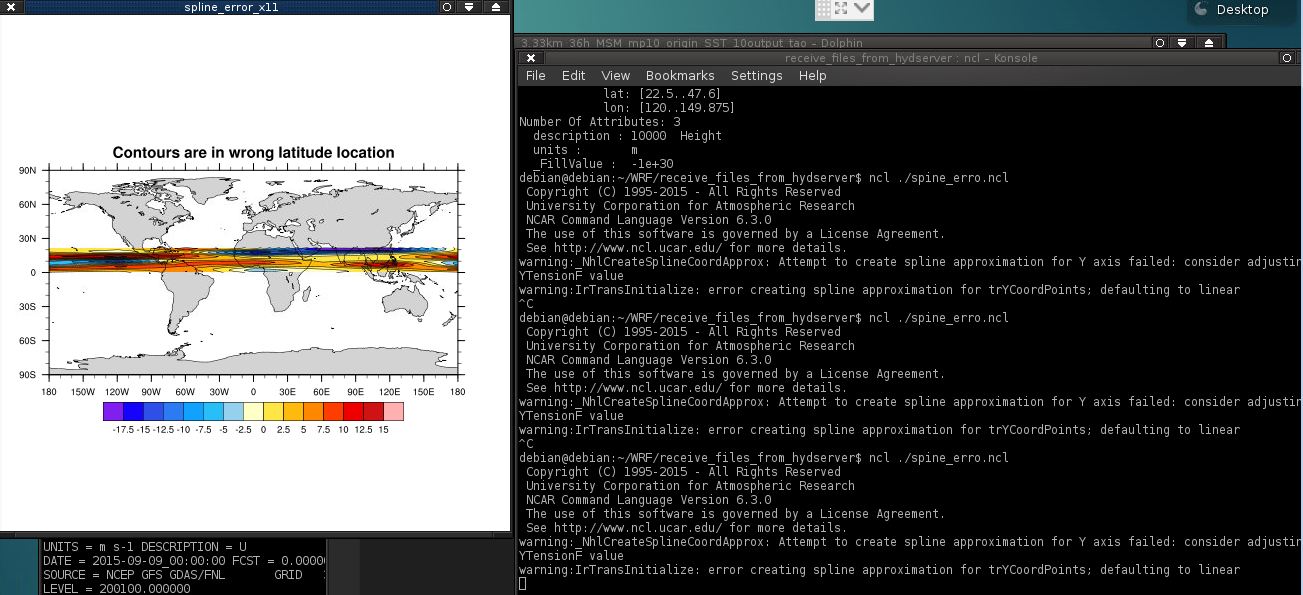The width and height of the screenshot is (1303, 595).
Task: Click the eject-shaped button on spline_error_x11 titlebar
Action: tap(495, 7)
